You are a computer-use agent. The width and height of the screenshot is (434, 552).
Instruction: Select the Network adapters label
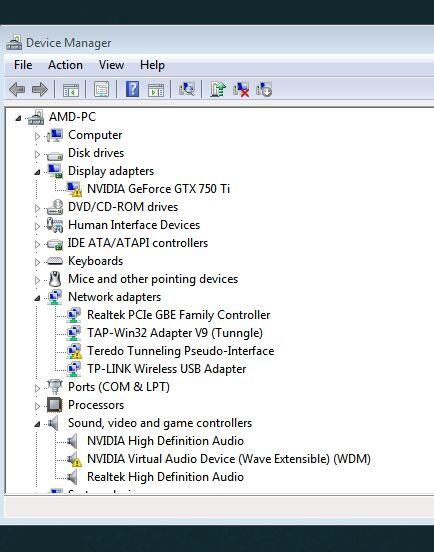[114, 297]
